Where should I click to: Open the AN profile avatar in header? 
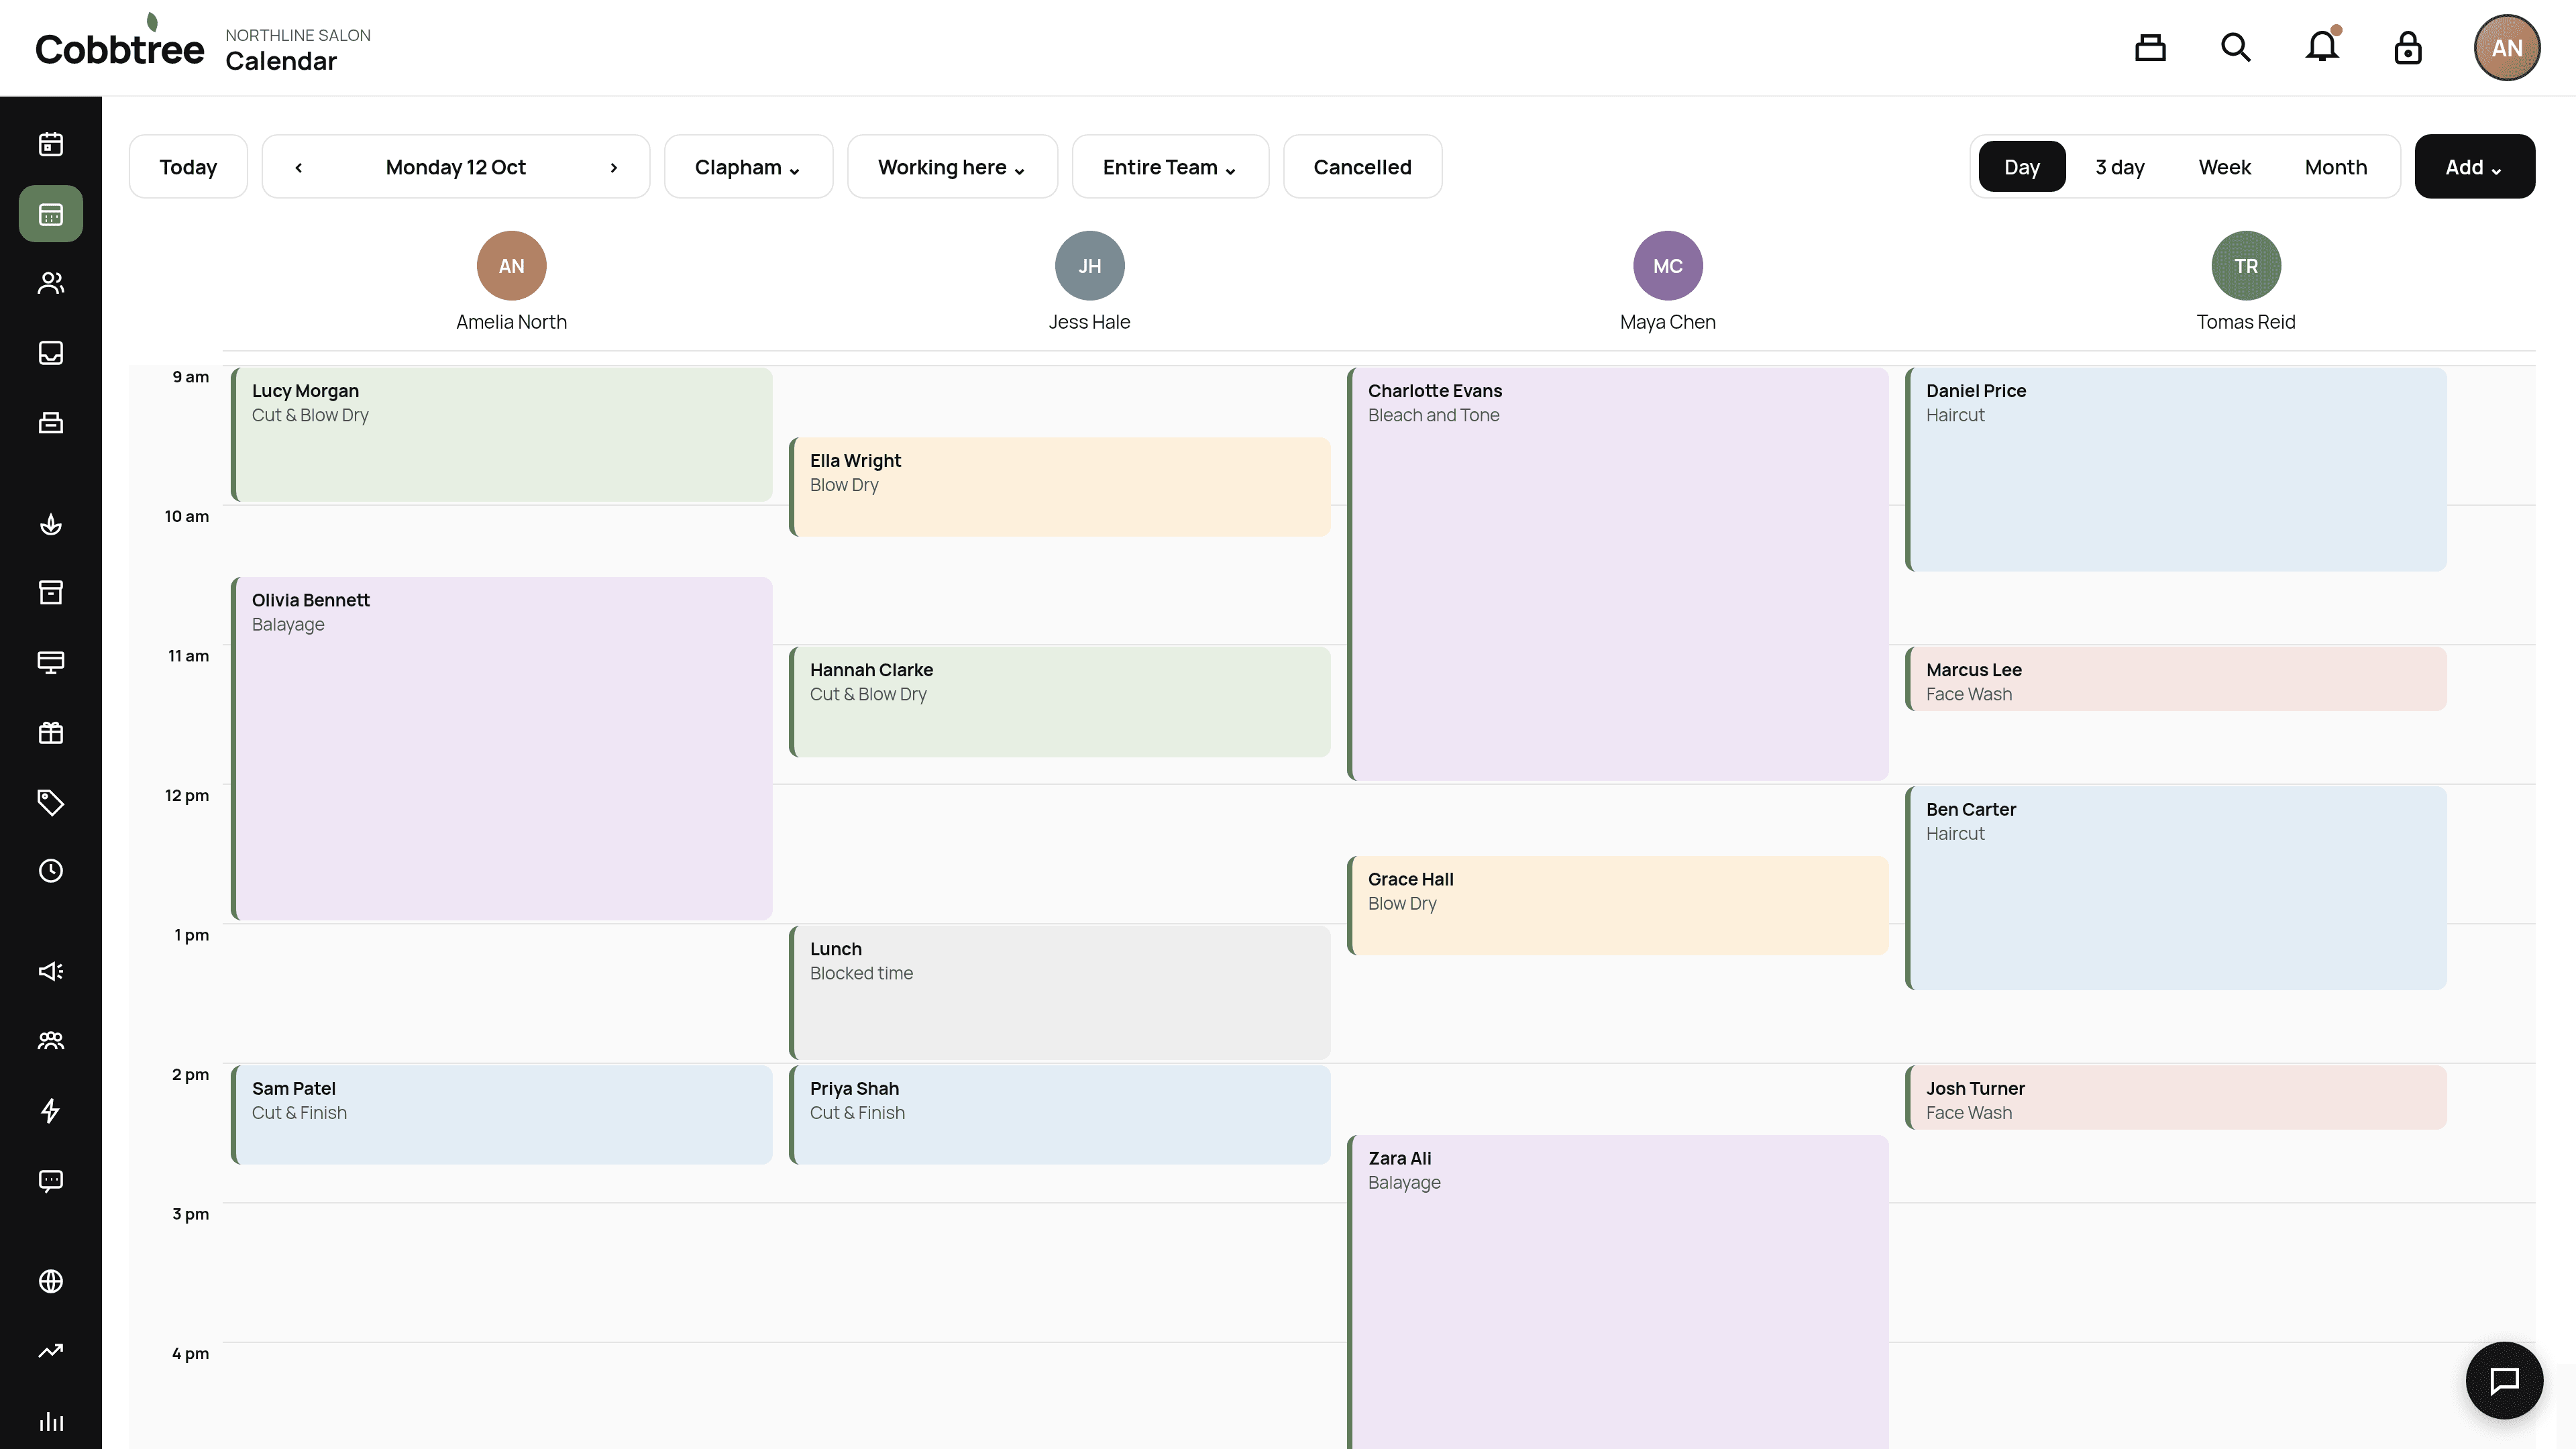tap(2507, 48)
